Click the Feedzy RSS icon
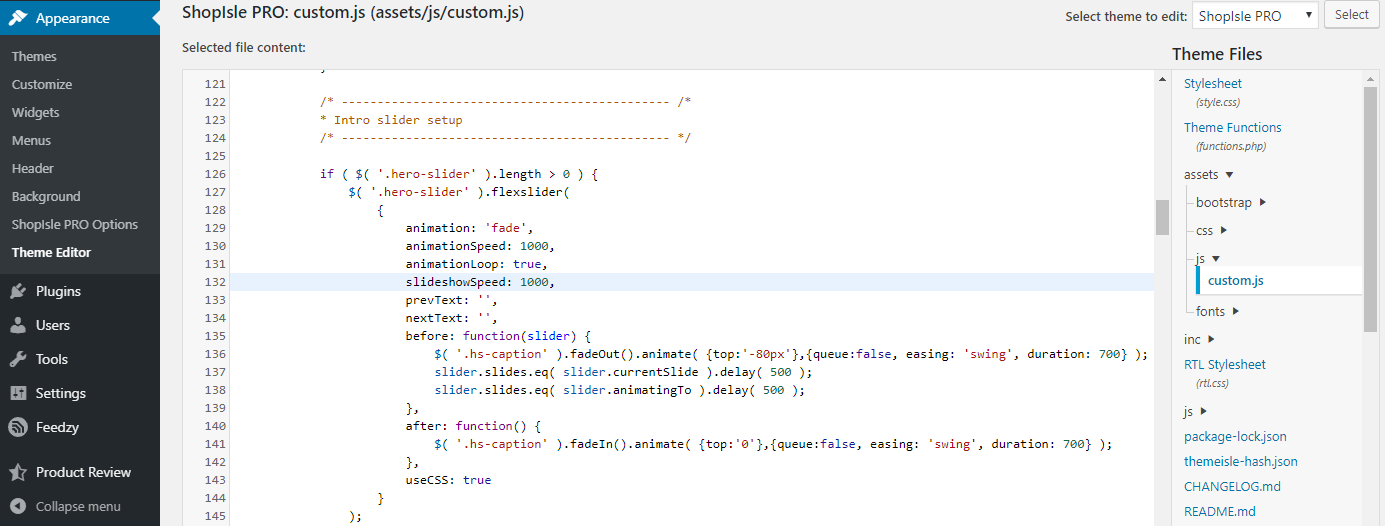 point(18,427)
